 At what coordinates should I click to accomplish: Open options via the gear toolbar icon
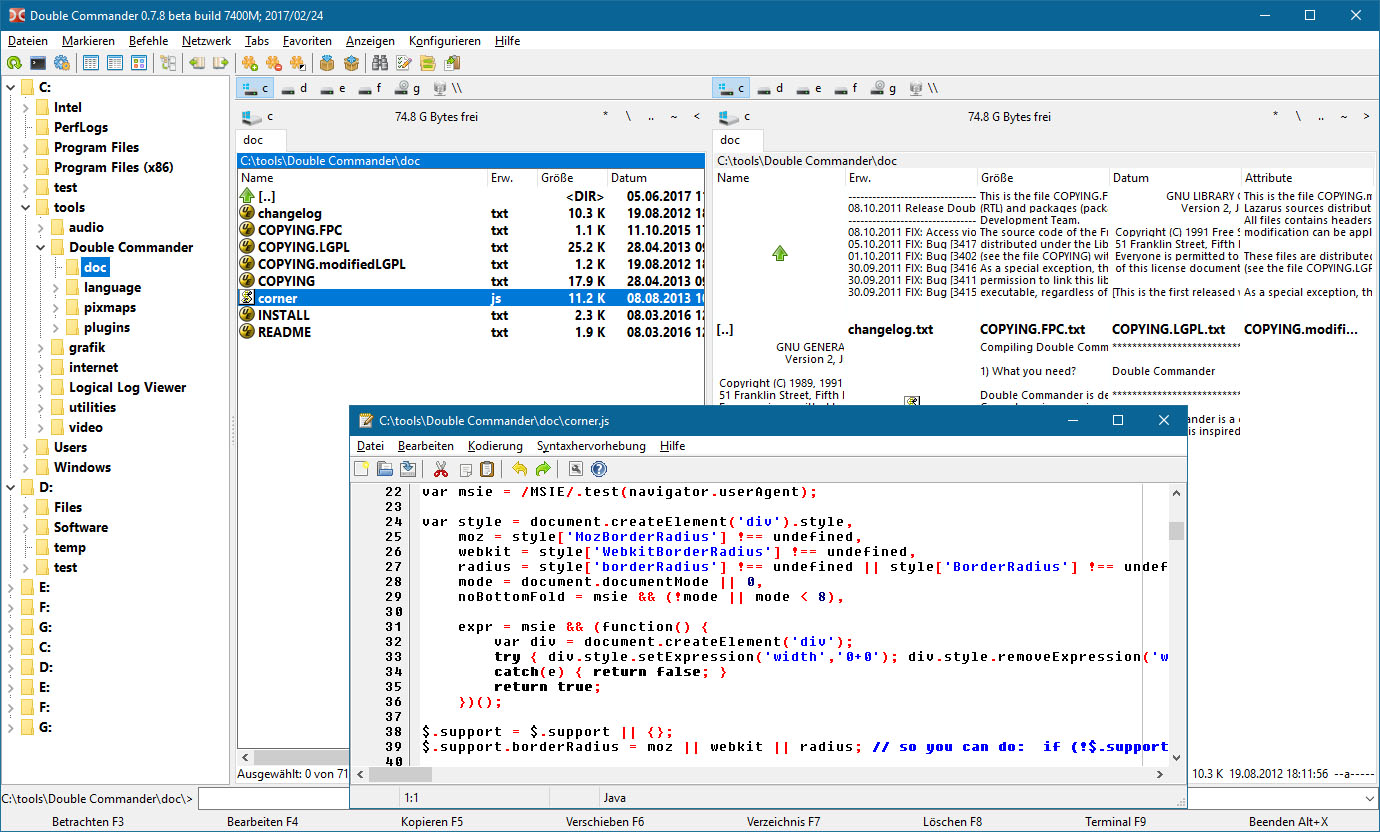coord(62,63)
